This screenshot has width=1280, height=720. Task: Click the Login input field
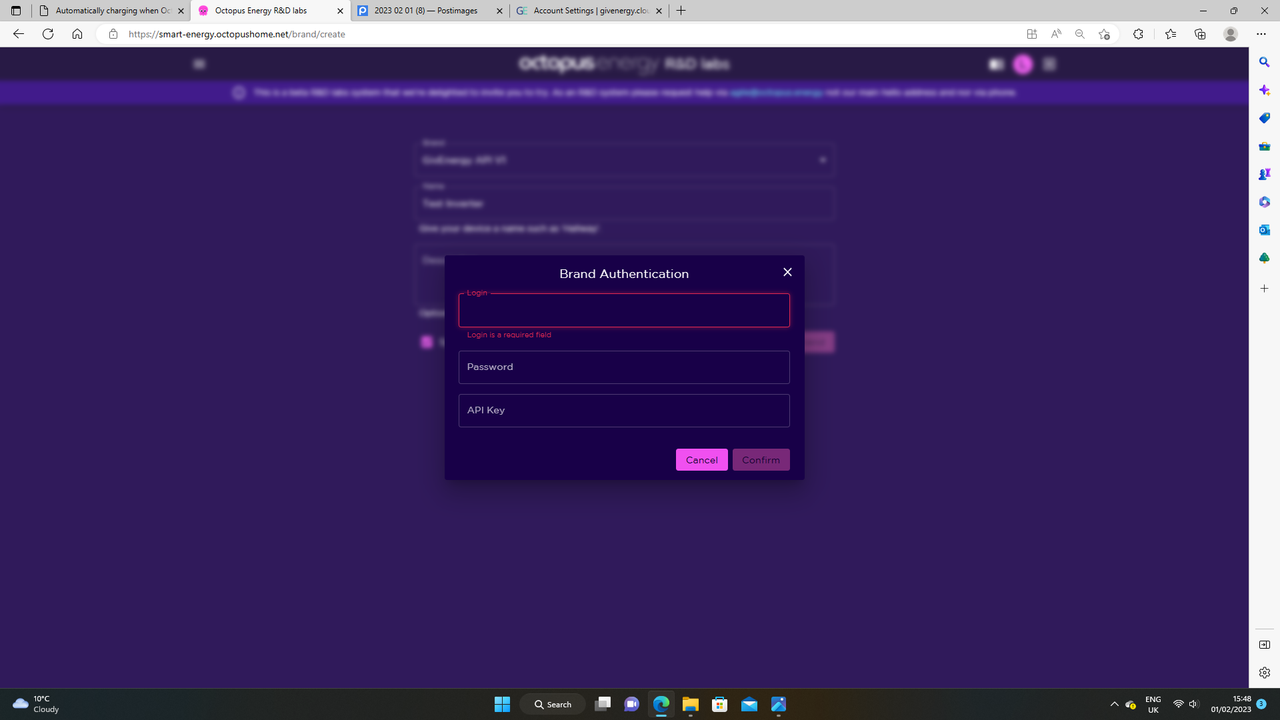[x=624, y=310]
